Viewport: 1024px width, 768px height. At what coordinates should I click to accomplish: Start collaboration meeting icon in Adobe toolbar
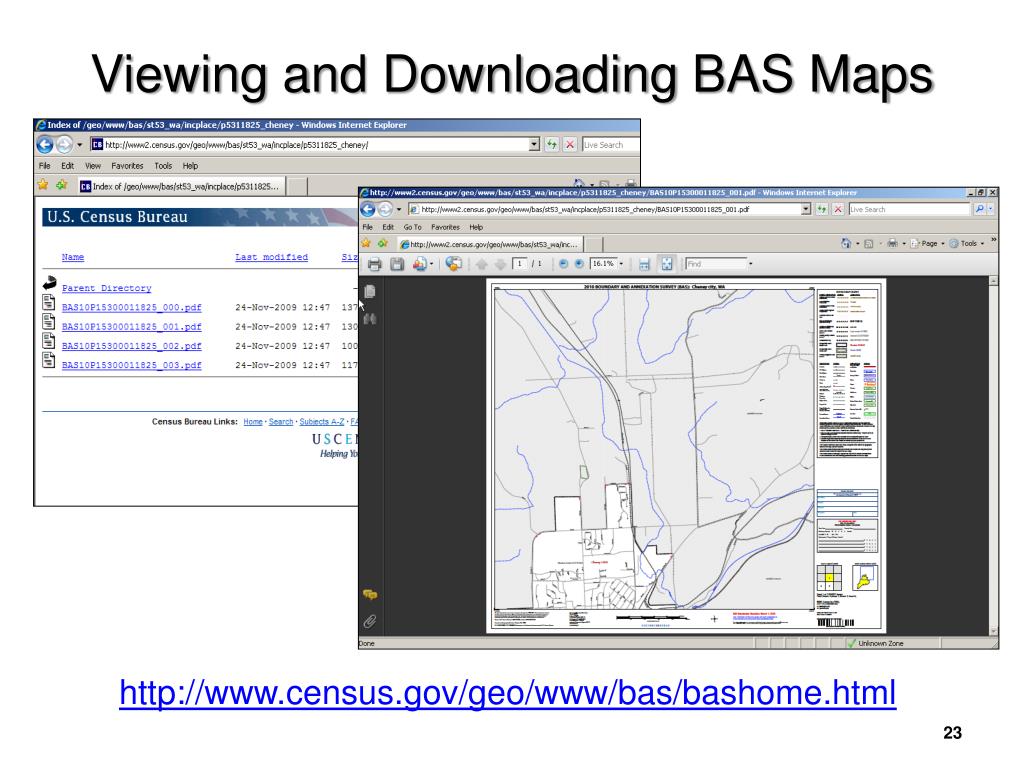click(453, 264)
